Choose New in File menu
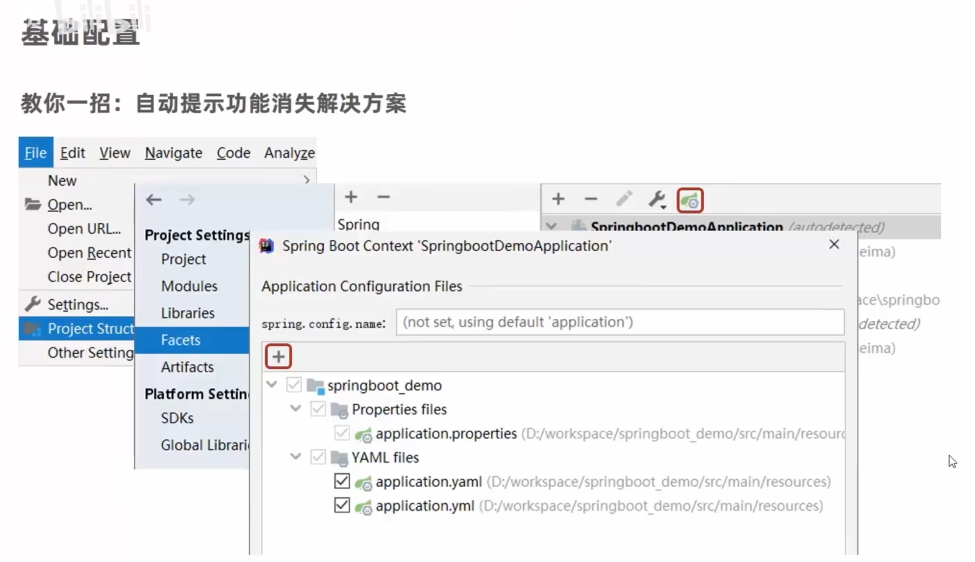 tap(62, 180)
